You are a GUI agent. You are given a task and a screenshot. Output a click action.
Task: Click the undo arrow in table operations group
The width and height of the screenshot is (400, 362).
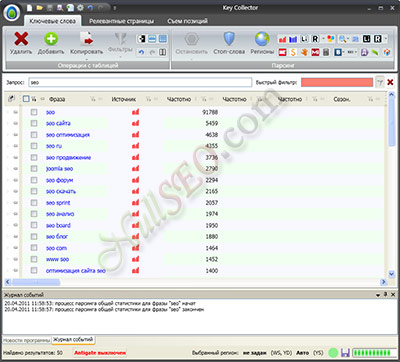click(x=141, y=52)
